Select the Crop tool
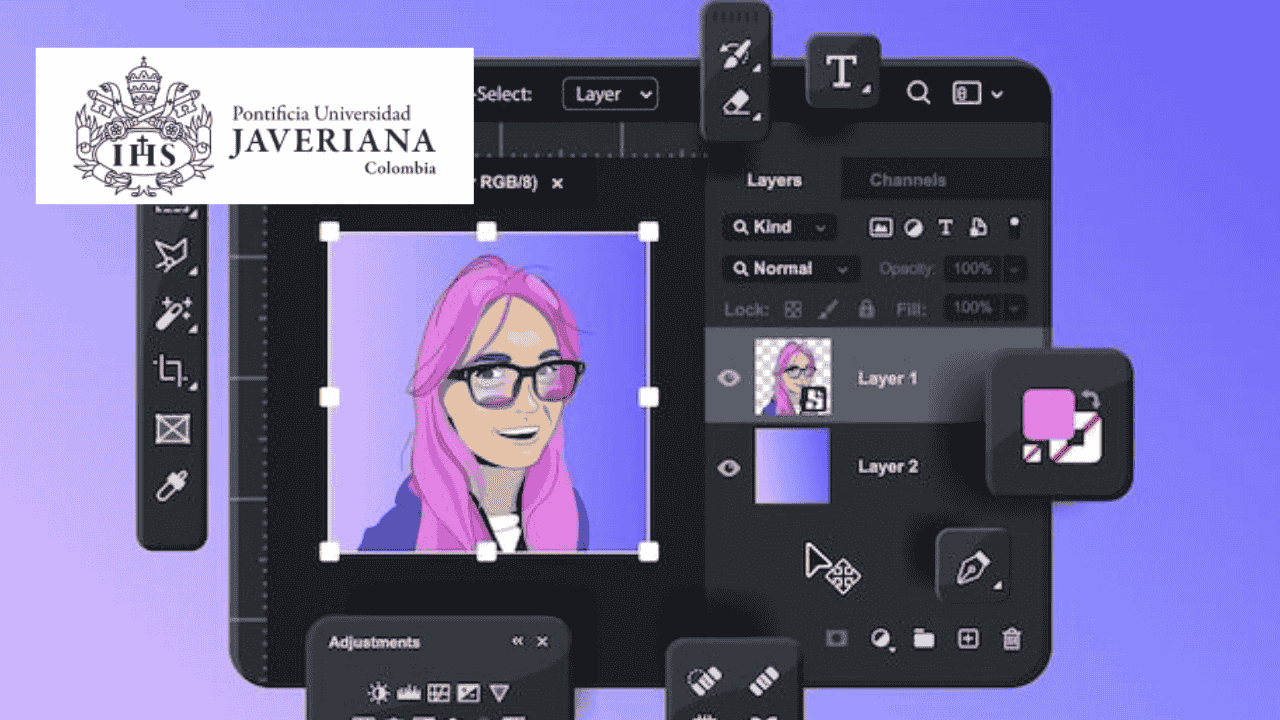This screenshot has height=720, width=1280. pyautogui.click(x=171, y=372)
